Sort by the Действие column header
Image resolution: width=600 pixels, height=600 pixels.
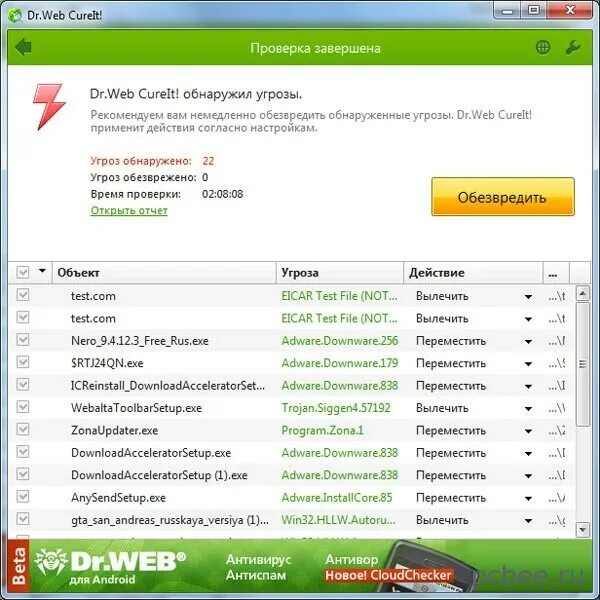473,273
